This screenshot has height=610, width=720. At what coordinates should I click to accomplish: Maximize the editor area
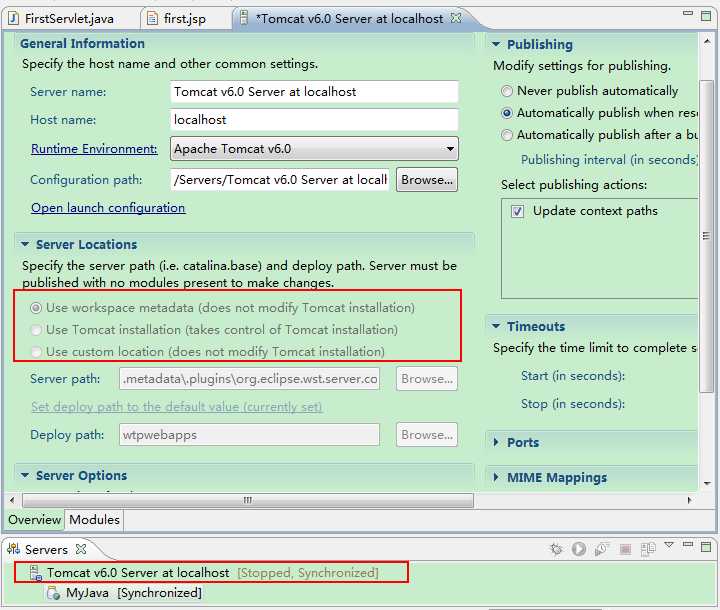tap(706, 16)
